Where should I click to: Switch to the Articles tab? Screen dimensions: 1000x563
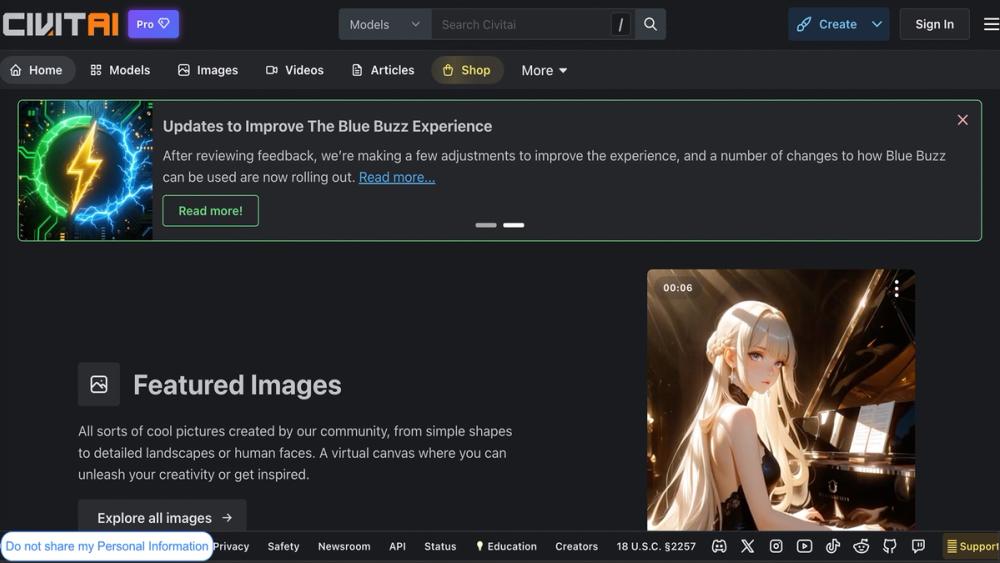click(383, 70)
